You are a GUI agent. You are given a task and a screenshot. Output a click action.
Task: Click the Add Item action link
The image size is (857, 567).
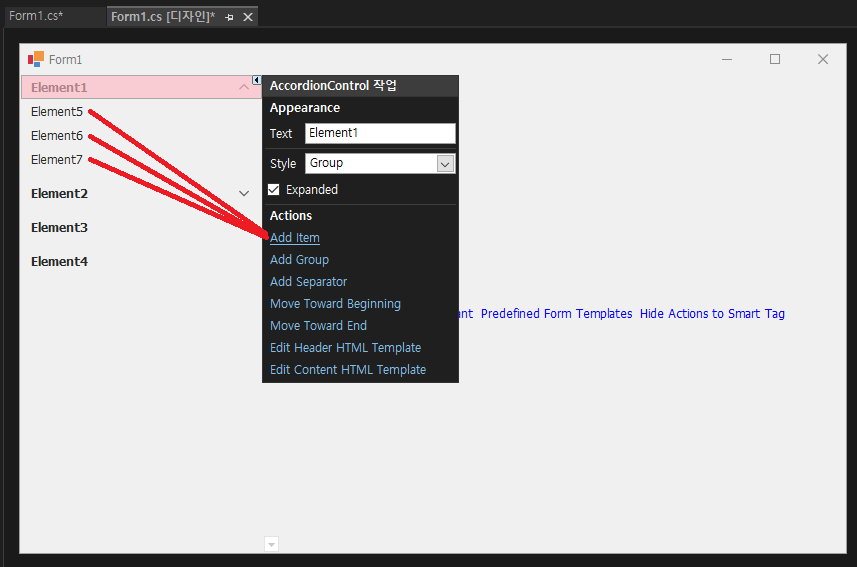pyautogui.click(x=295, y=238)
